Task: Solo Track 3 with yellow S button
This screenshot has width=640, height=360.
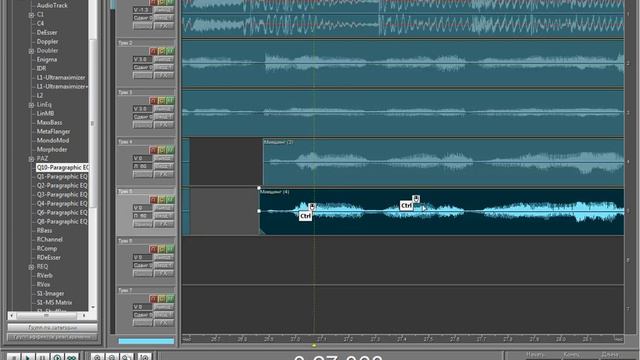Action: [x=162, y=100]
